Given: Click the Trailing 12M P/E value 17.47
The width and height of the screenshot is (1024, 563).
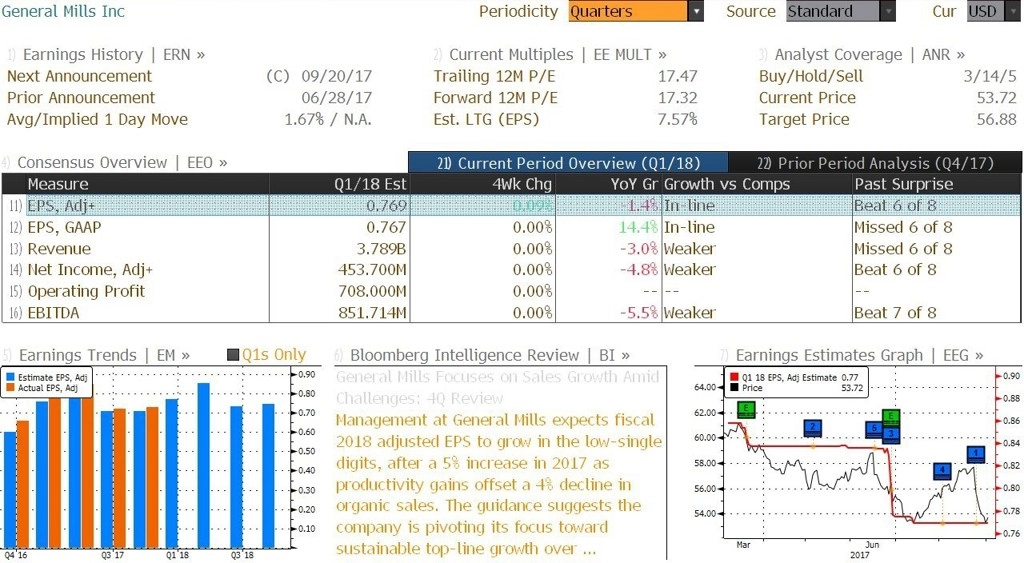Looking at the screenshot, I should [x=677, y=76].
